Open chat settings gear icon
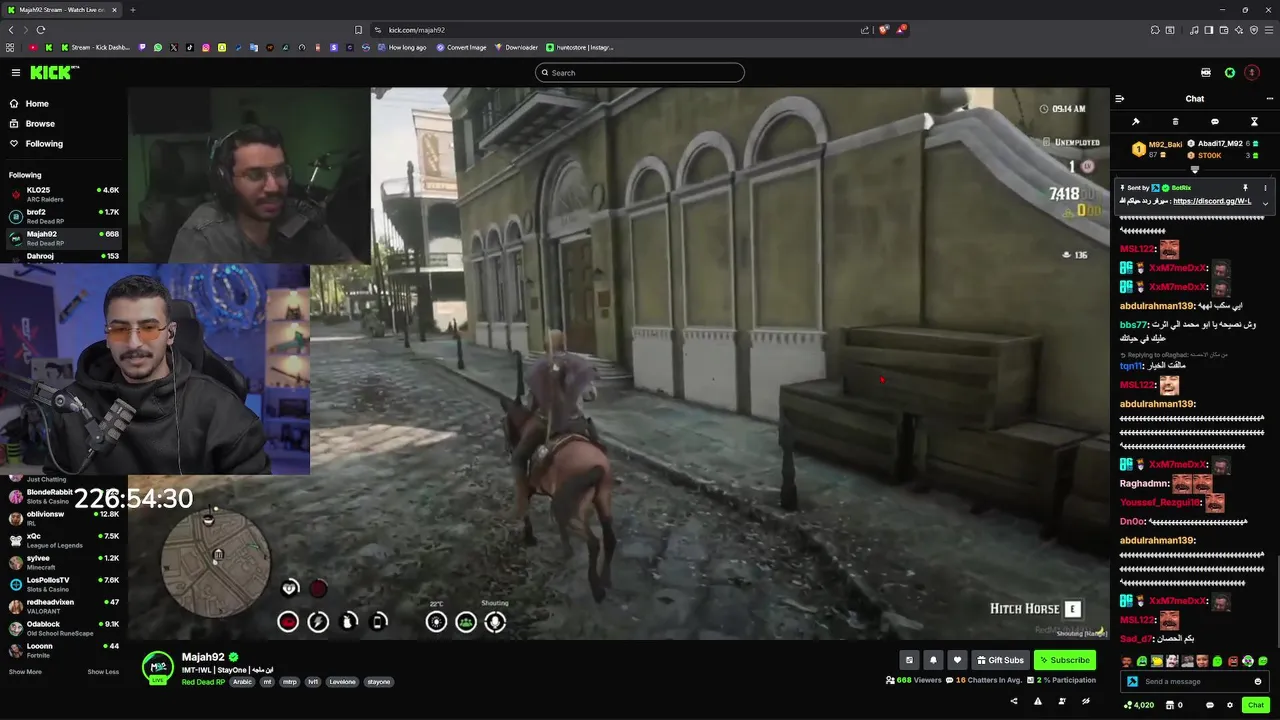Image resolution: width=1280 pixels, height=720 pixels. [1230, 705]
